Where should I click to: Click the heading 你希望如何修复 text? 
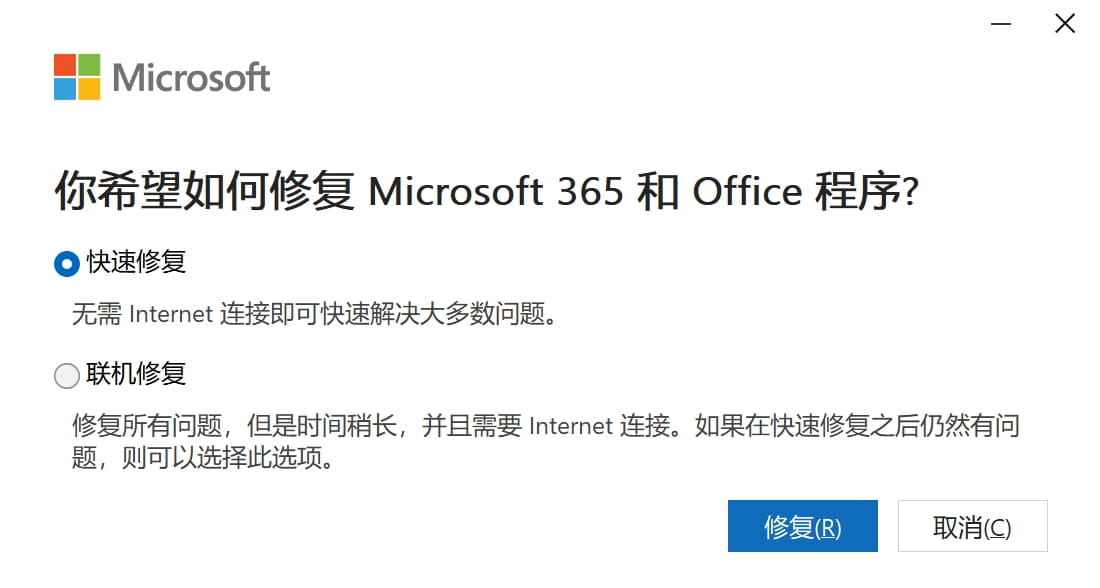(204, 192)
